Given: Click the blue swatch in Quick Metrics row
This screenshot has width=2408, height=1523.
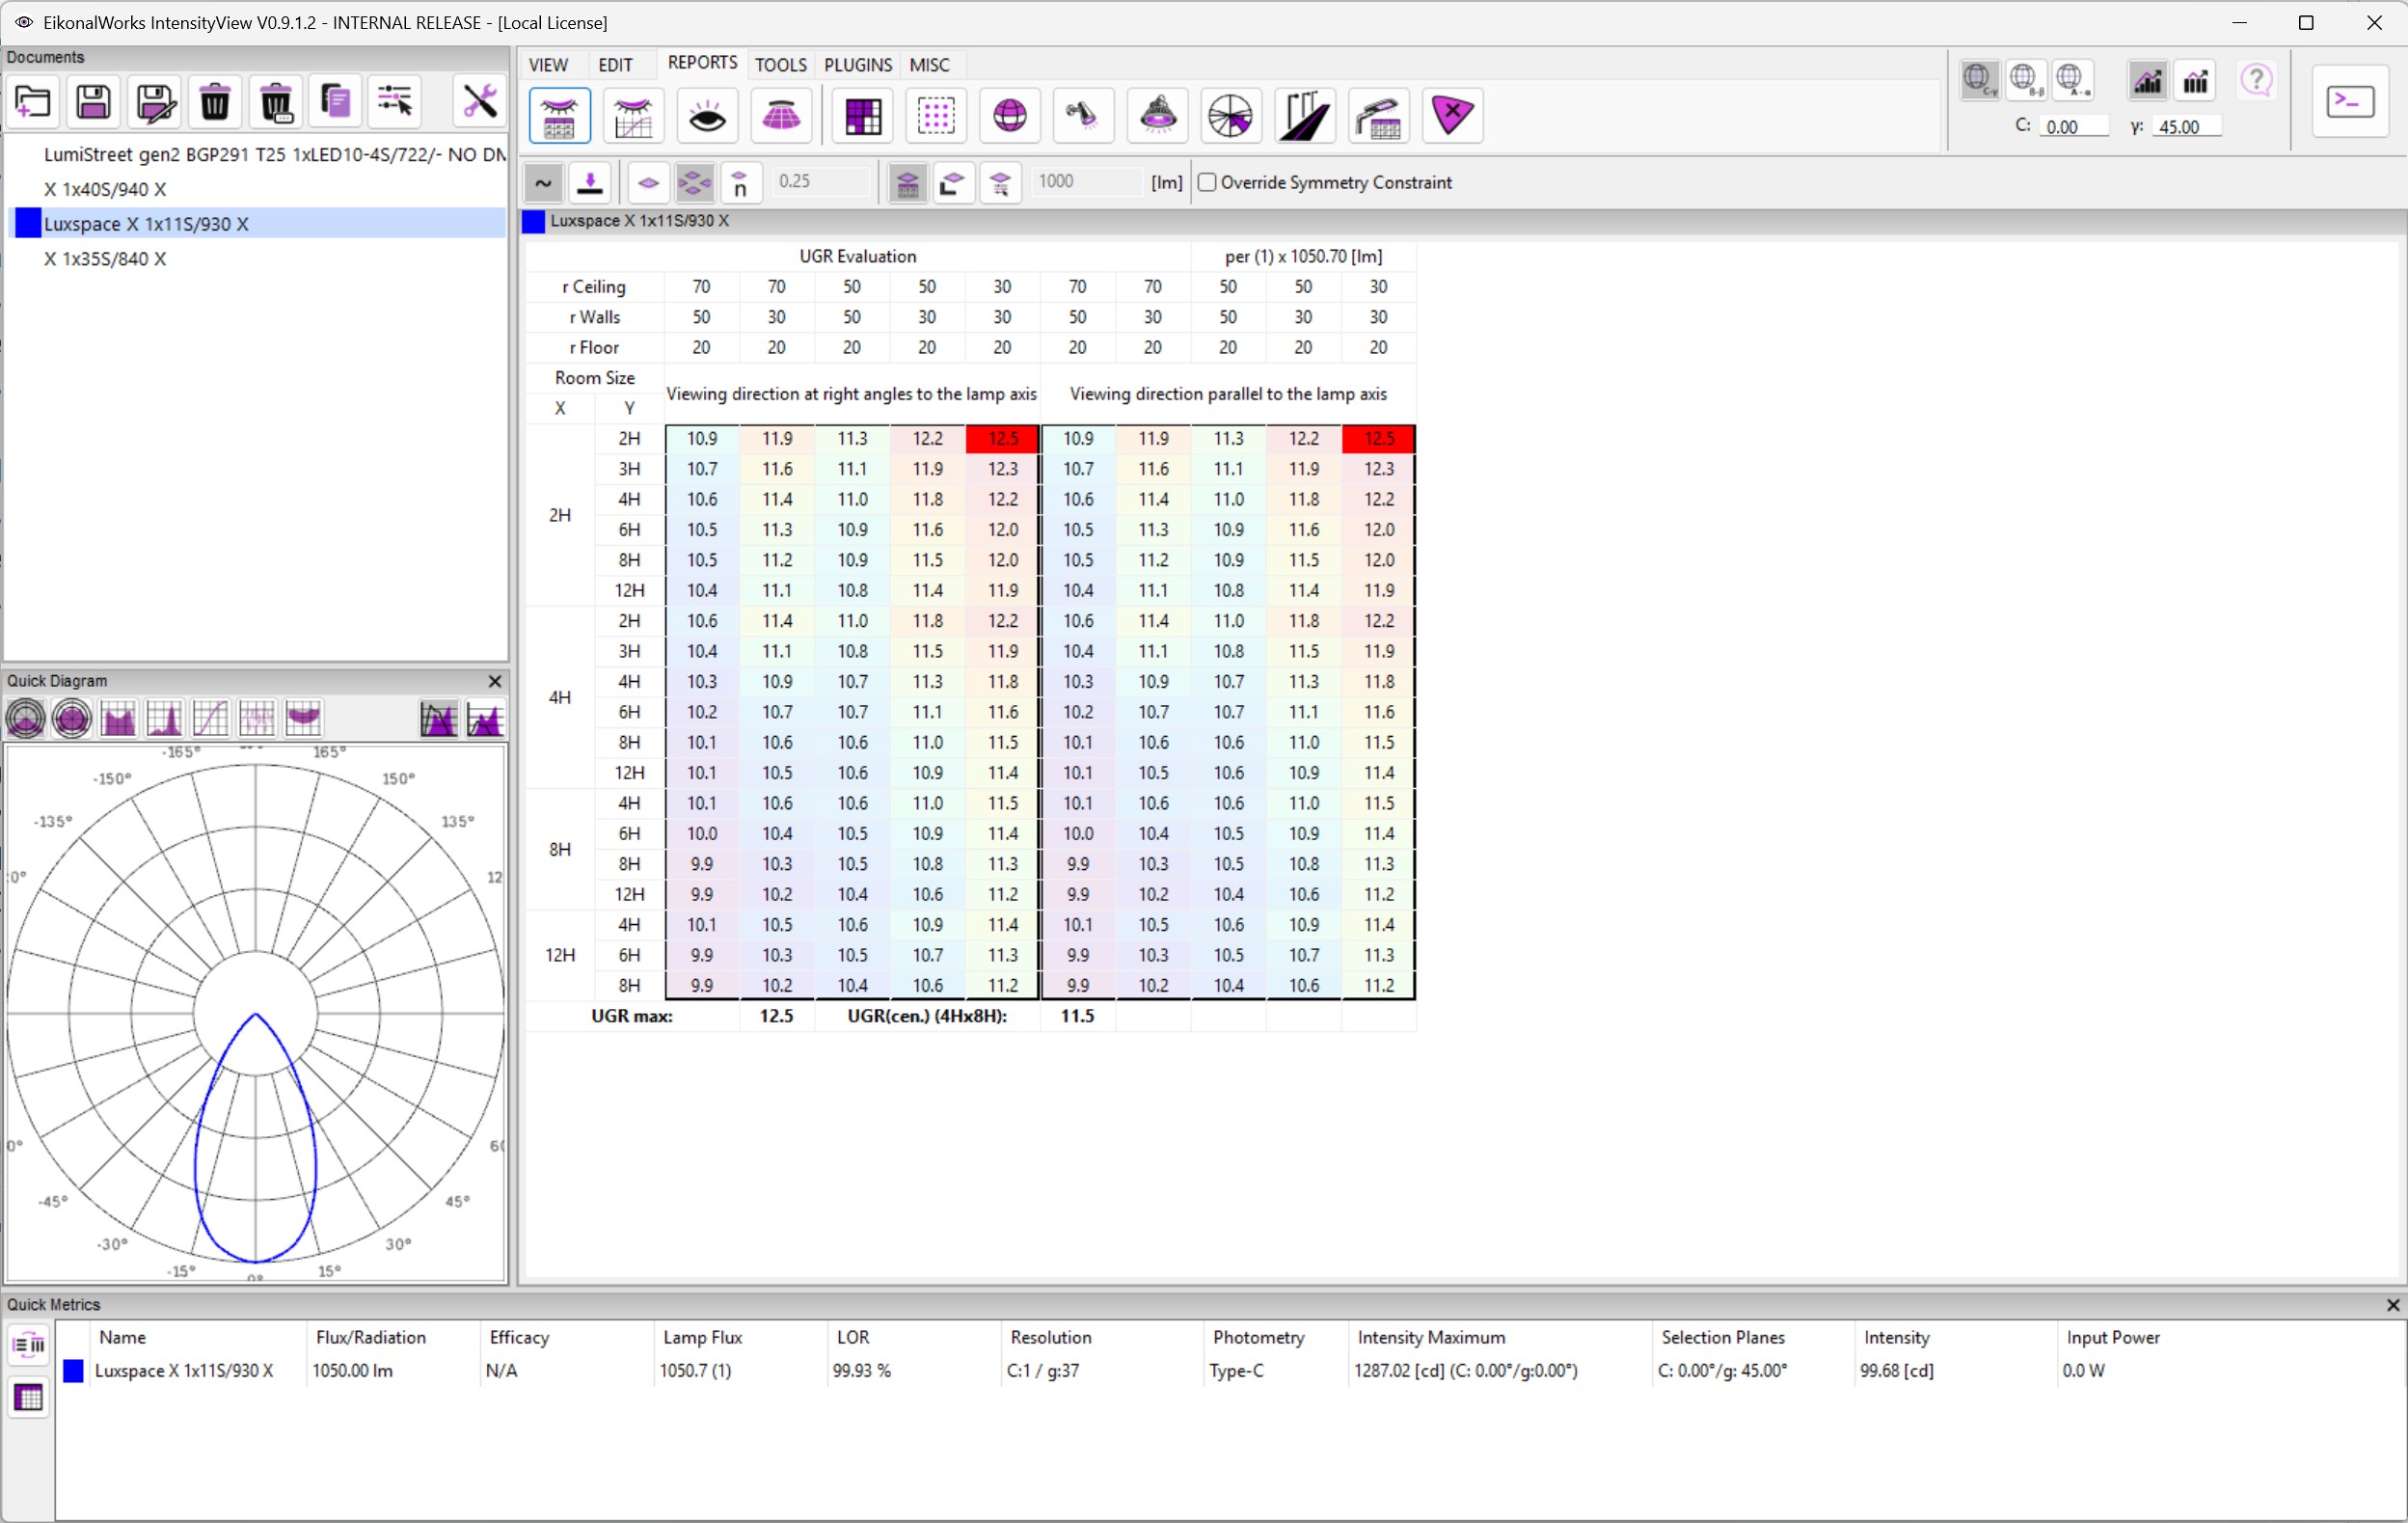Looking at the screenshot, I should pyautogui.click(x=73, y=1371).
